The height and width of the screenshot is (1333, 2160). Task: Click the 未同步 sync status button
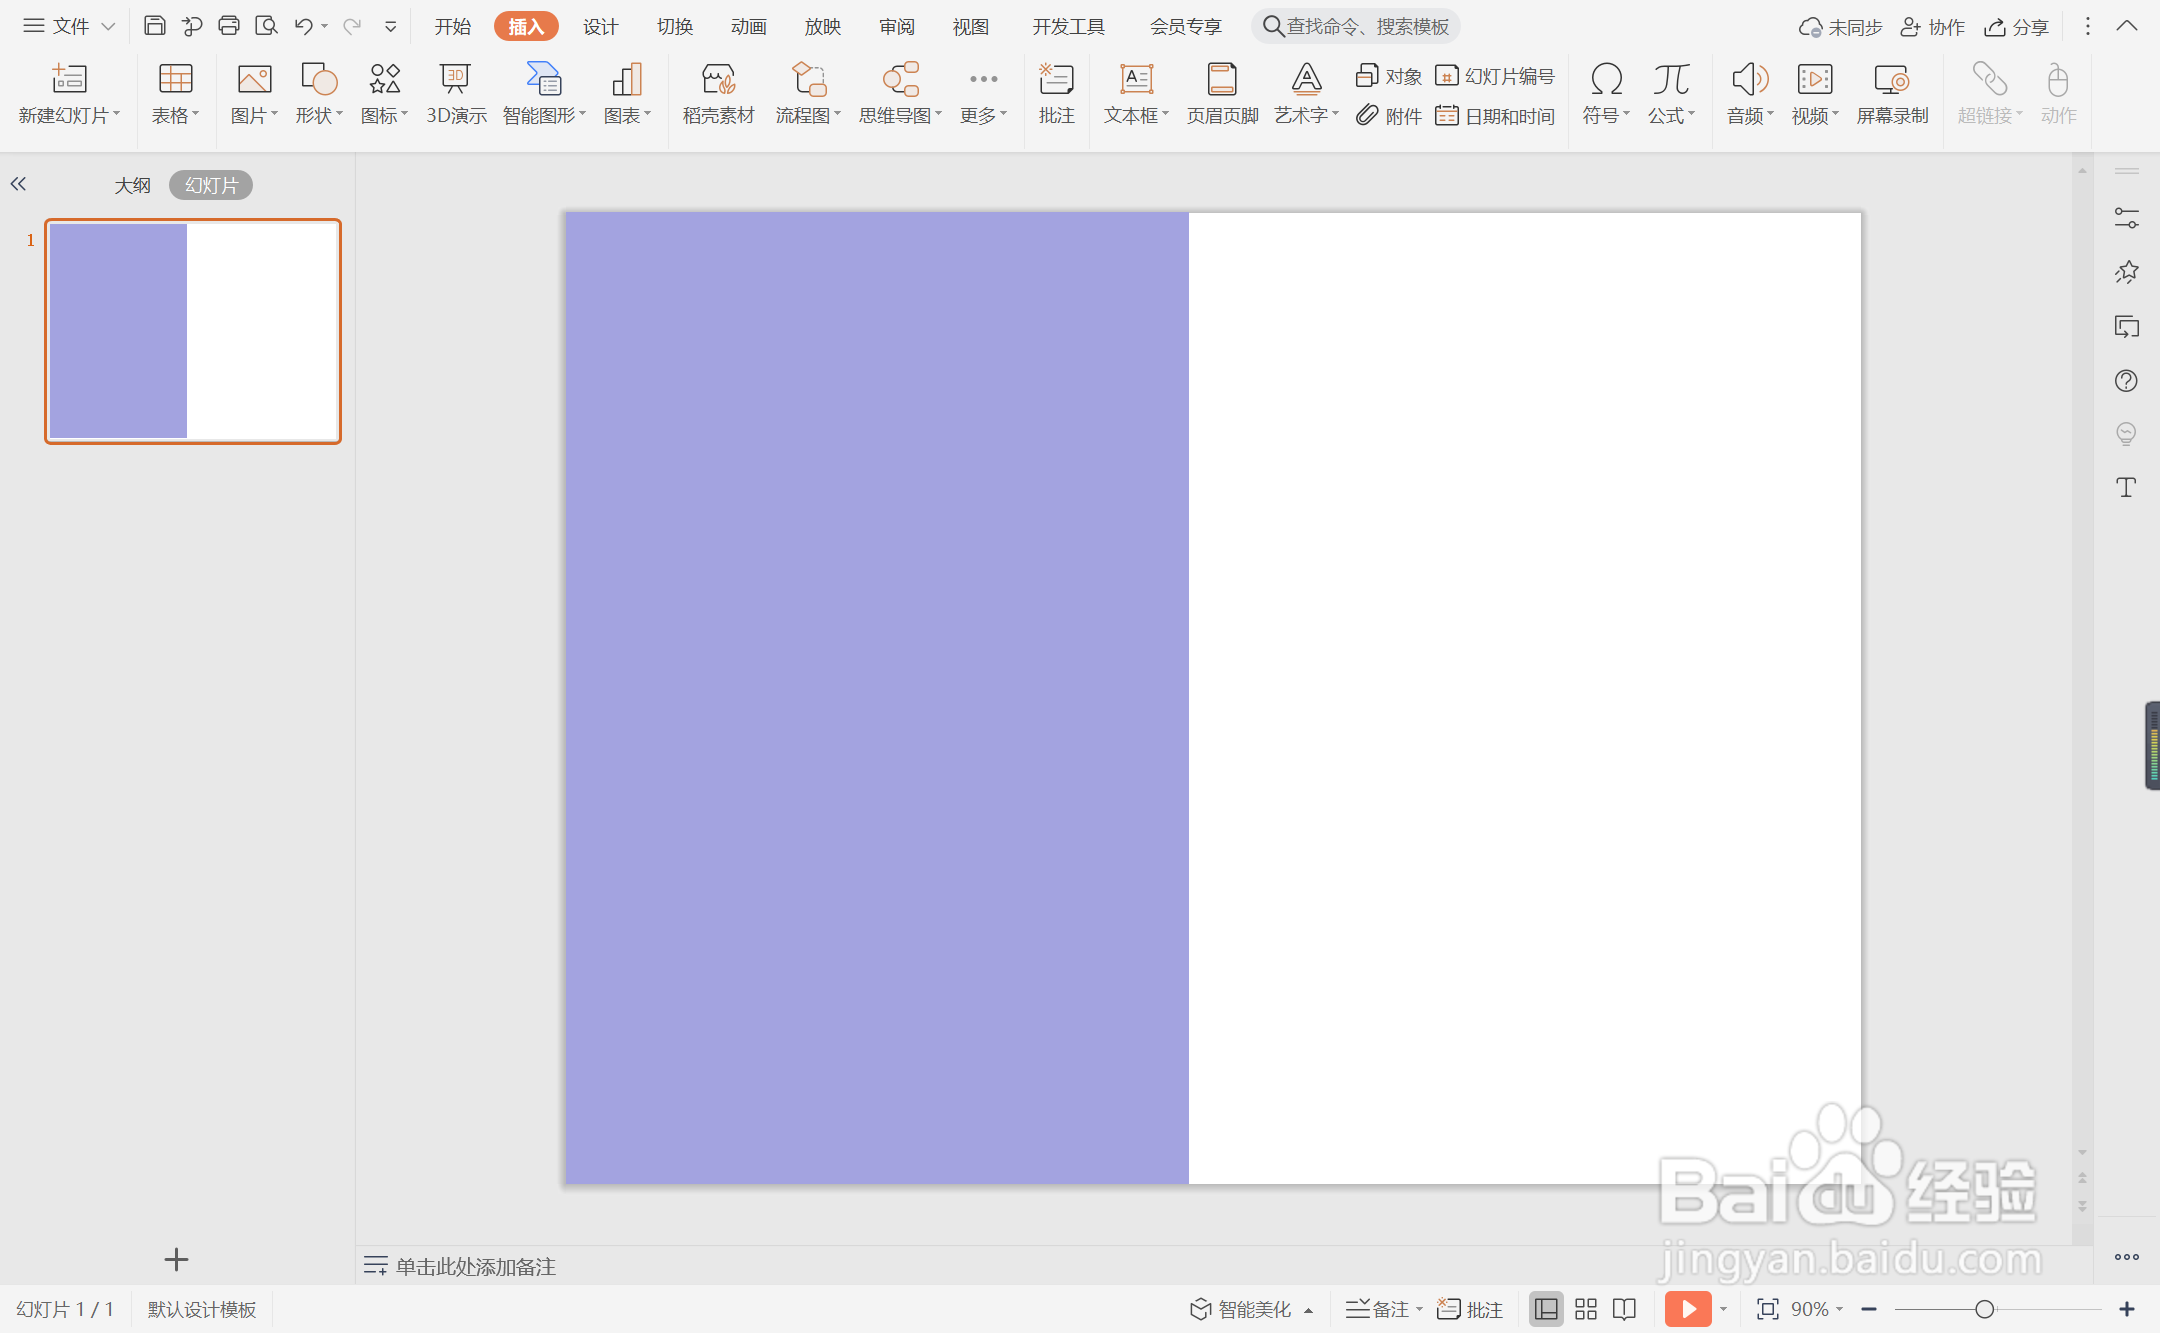[x=1840, y=27]
